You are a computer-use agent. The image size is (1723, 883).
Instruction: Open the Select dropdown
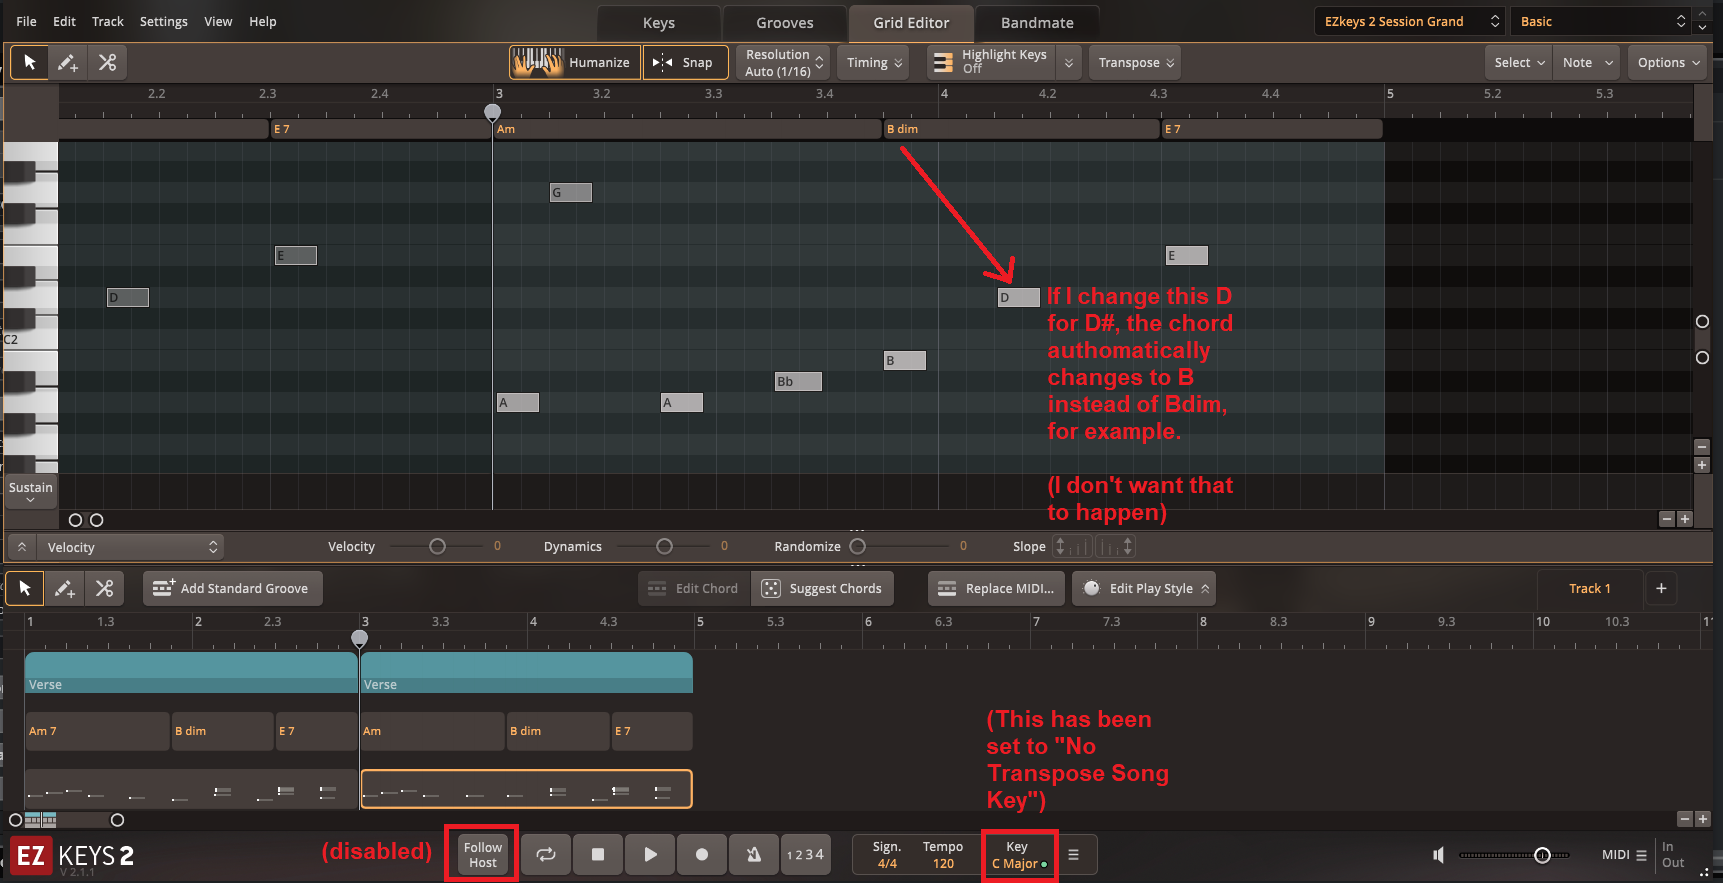coord(1518,62)
